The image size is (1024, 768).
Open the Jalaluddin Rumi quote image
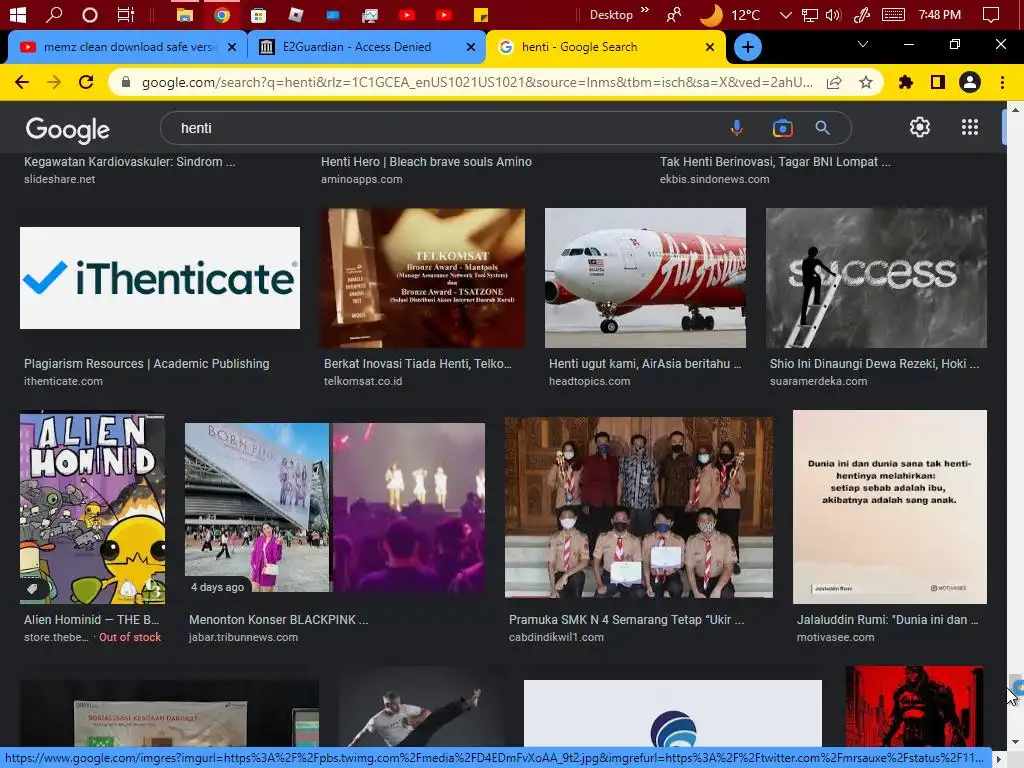click(889, 507)
